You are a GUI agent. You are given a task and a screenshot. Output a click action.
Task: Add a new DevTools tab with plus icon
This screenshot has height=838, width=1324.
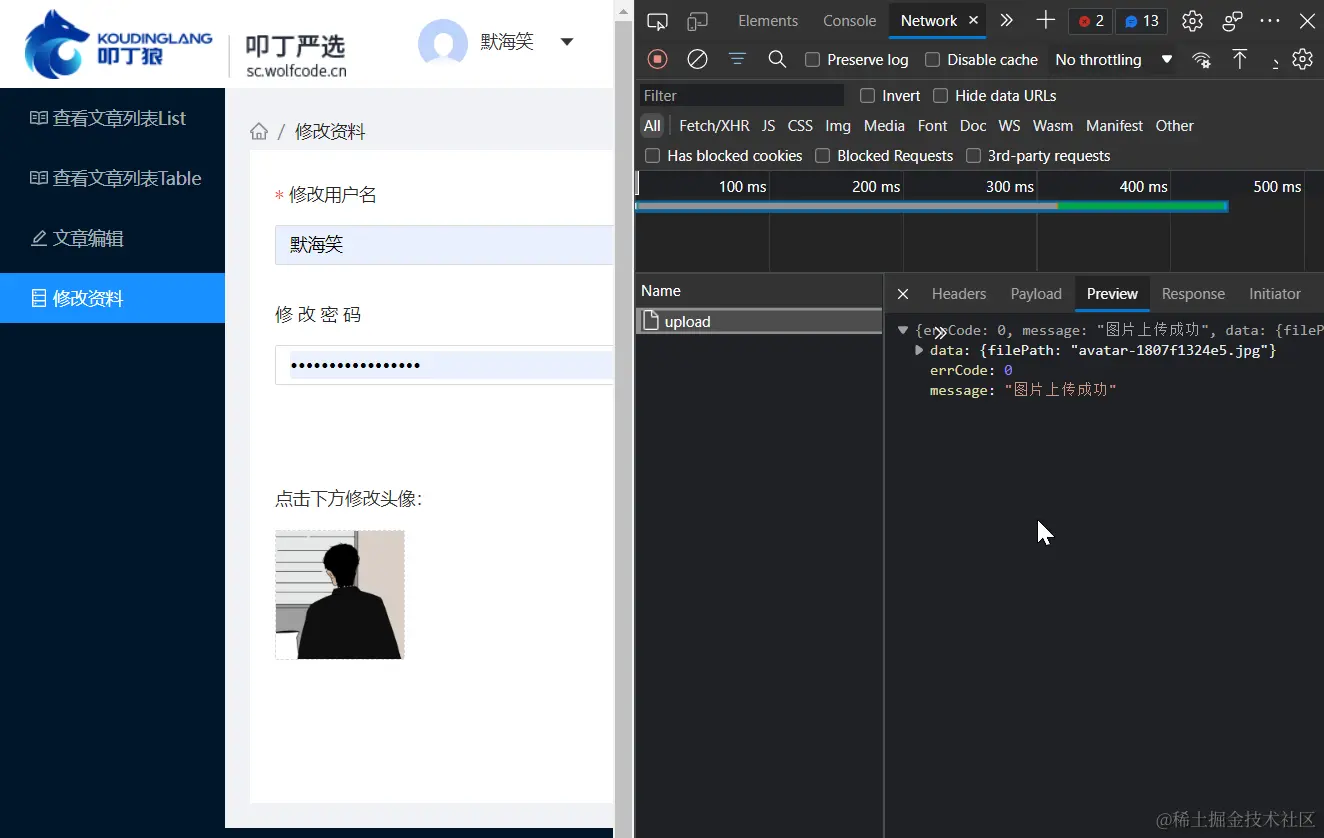[1046, 20]
